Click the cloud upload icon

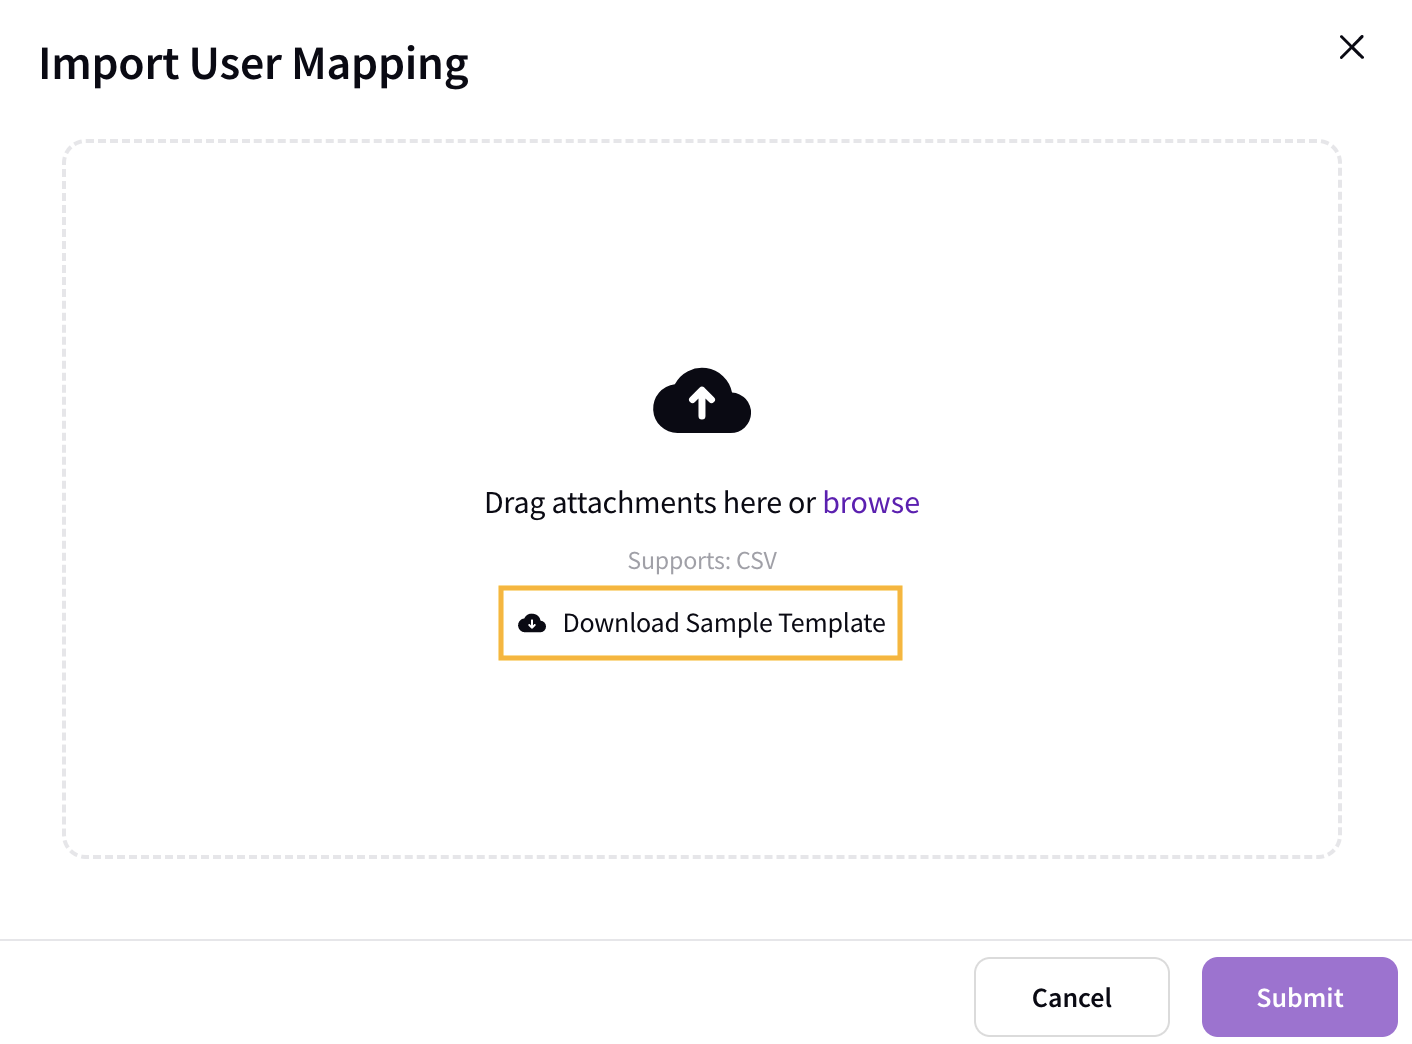point(702,400)
